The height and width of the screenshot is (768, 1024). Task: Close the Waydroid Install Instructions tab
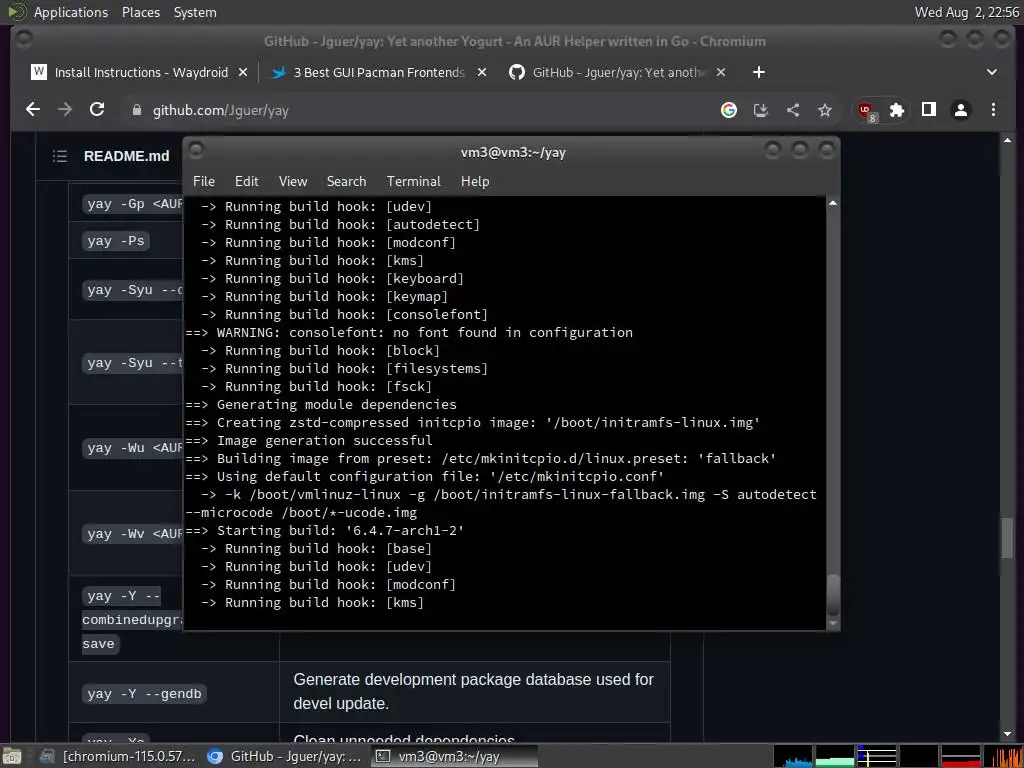click(x=243, y=72)
